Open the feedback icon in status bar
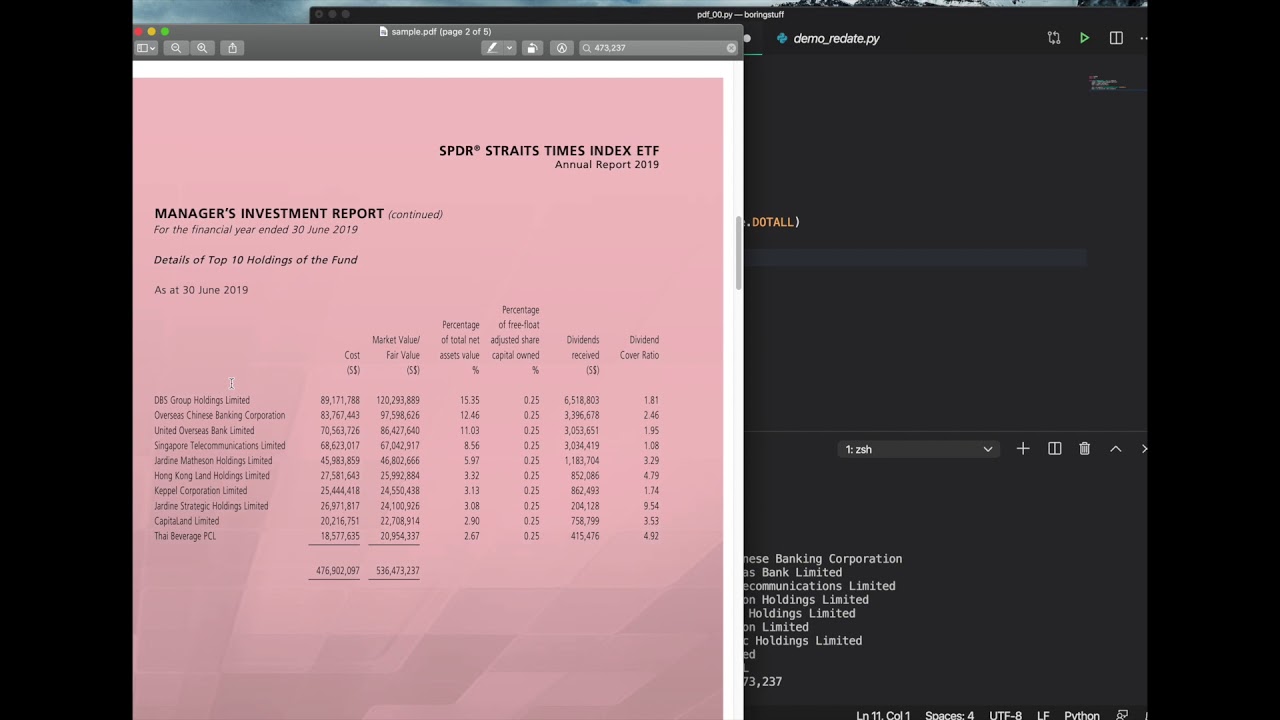This screenshot has height=720, width=1280. click(1122, 715)
